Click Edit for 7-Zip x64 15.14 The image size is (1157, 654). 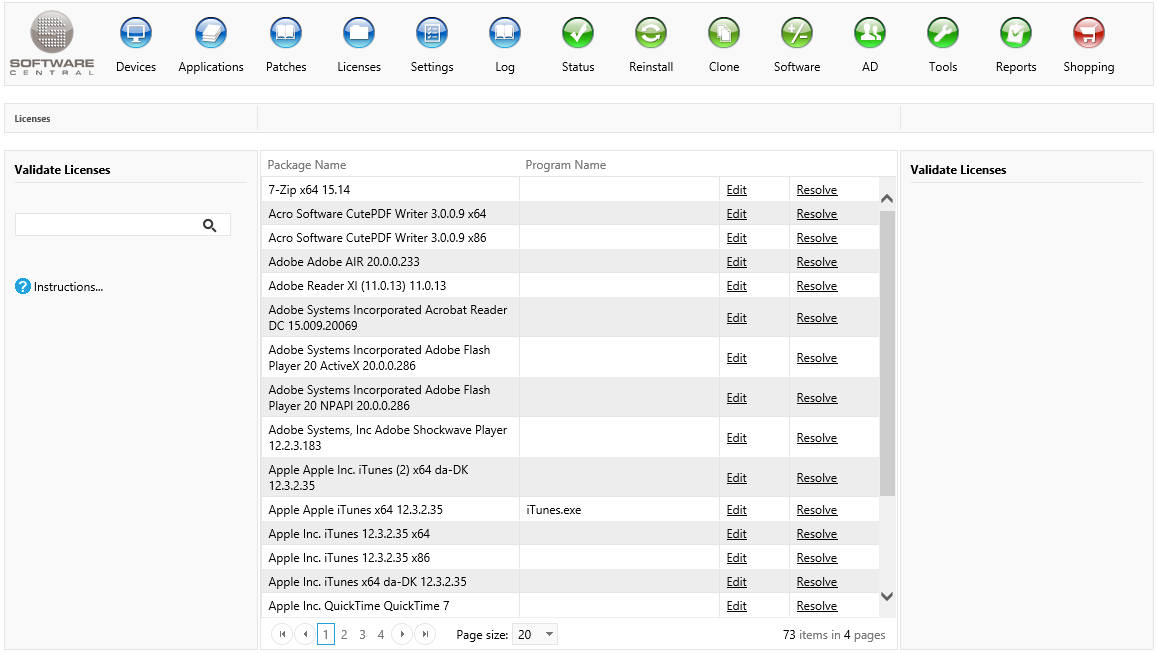tap(737, 190)
